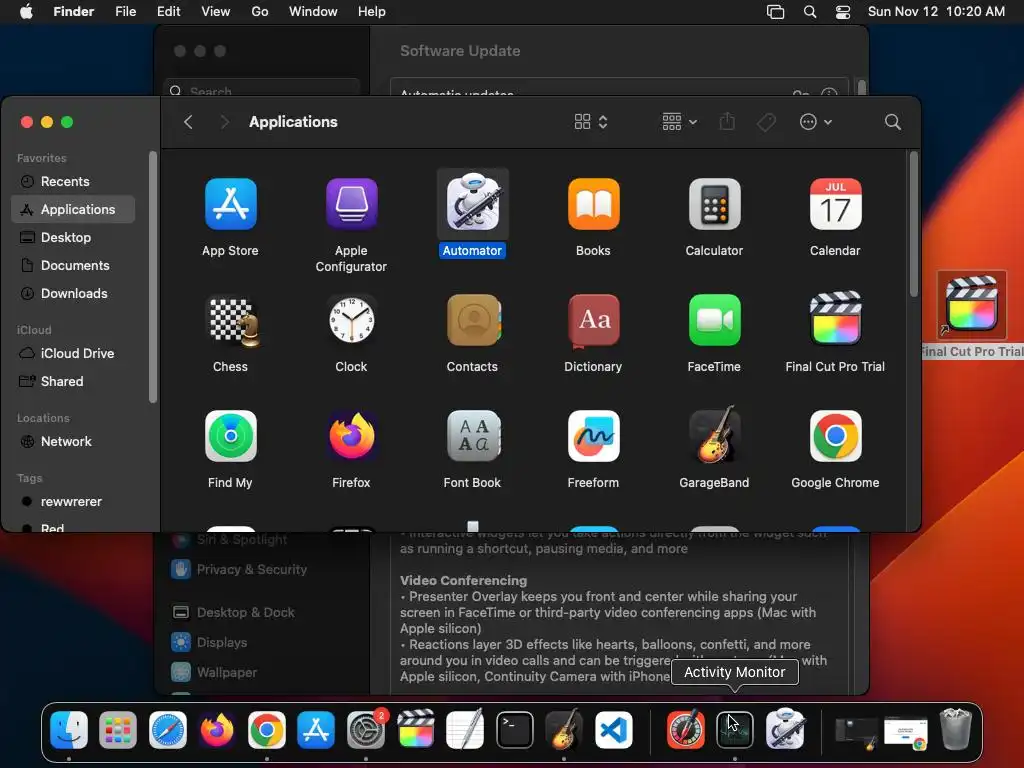Click the menu bar date and time

[936, 12]
